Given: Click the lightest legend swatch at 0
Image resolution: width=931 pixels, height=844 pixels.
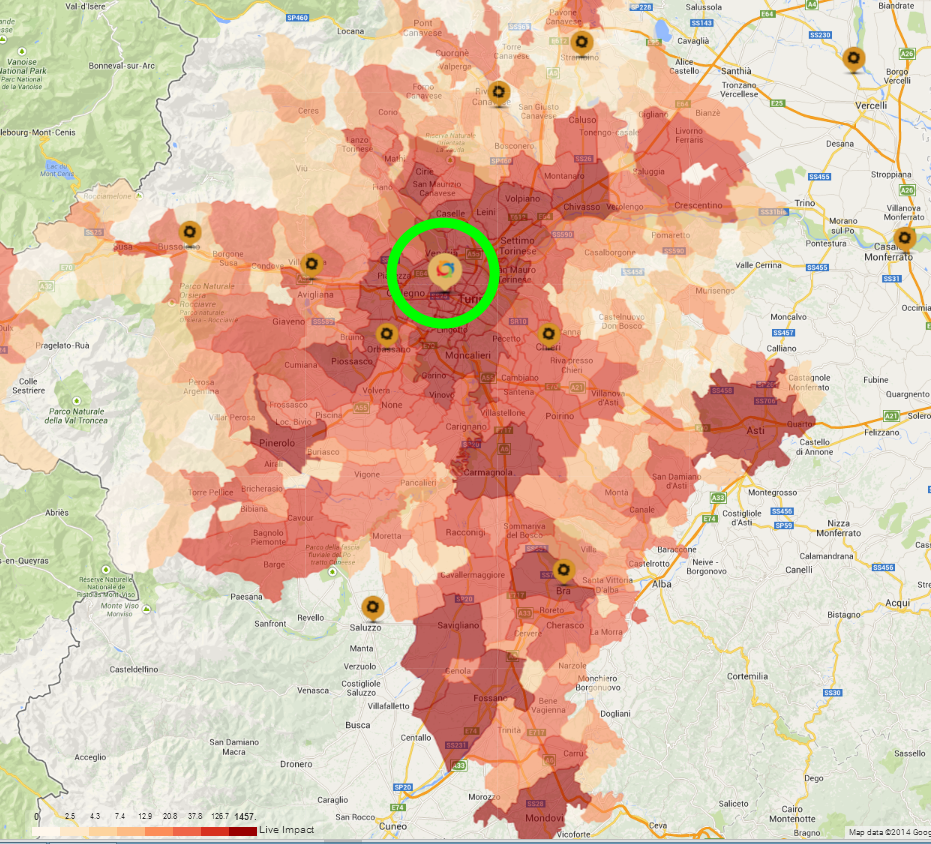Looking at the screenshot, I should [47, 831].
